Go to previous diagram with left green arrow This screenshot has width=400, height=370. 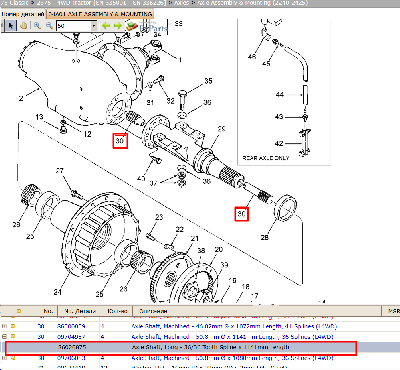106,26
